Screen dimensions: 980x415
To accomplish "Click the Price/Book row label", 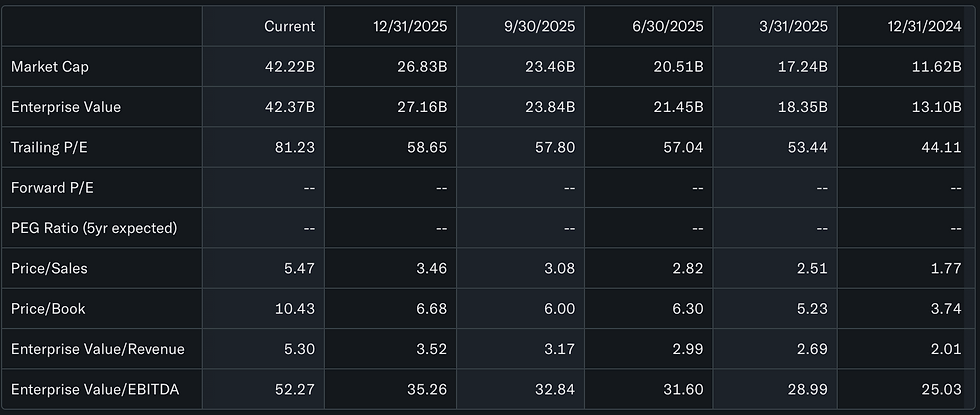I will 46,308.
